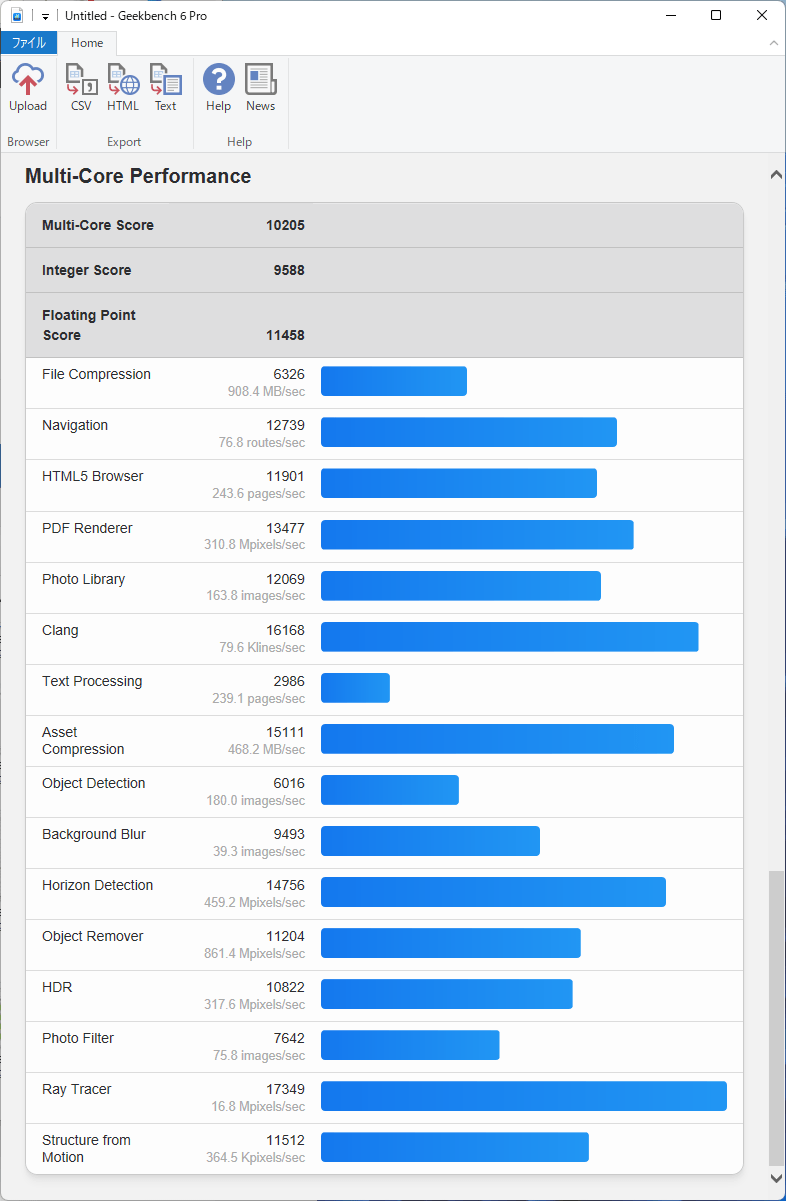Select the Clang benchmark row label

click(x=60, y=630)
